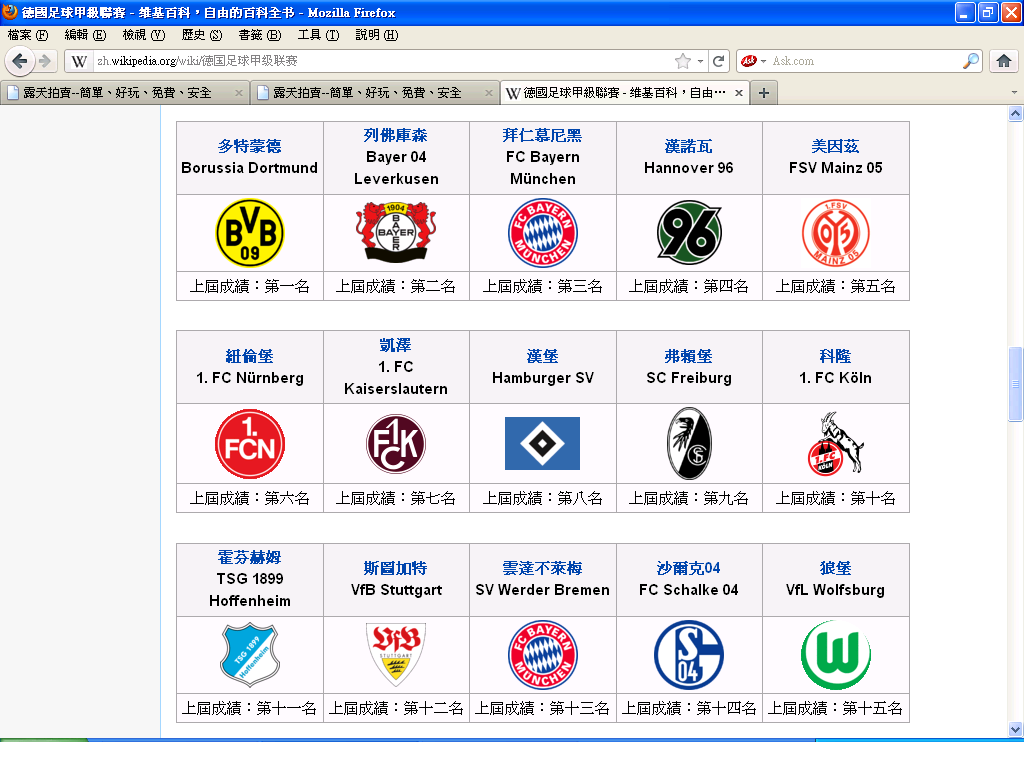Reload the page with refresh icon

pos(719,61)
